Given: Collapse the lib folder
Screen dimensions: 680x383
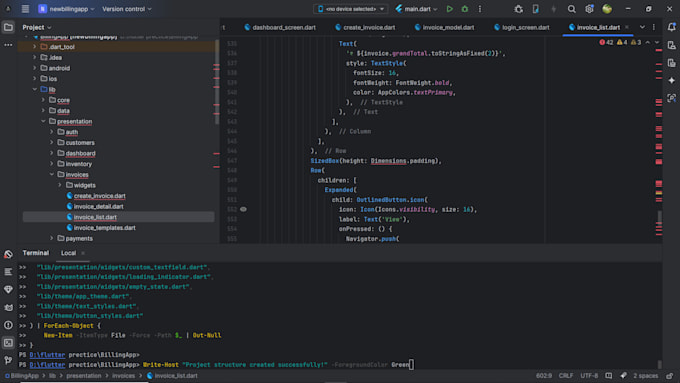Looking at the screenshot, I should click(x=35, y=89).
